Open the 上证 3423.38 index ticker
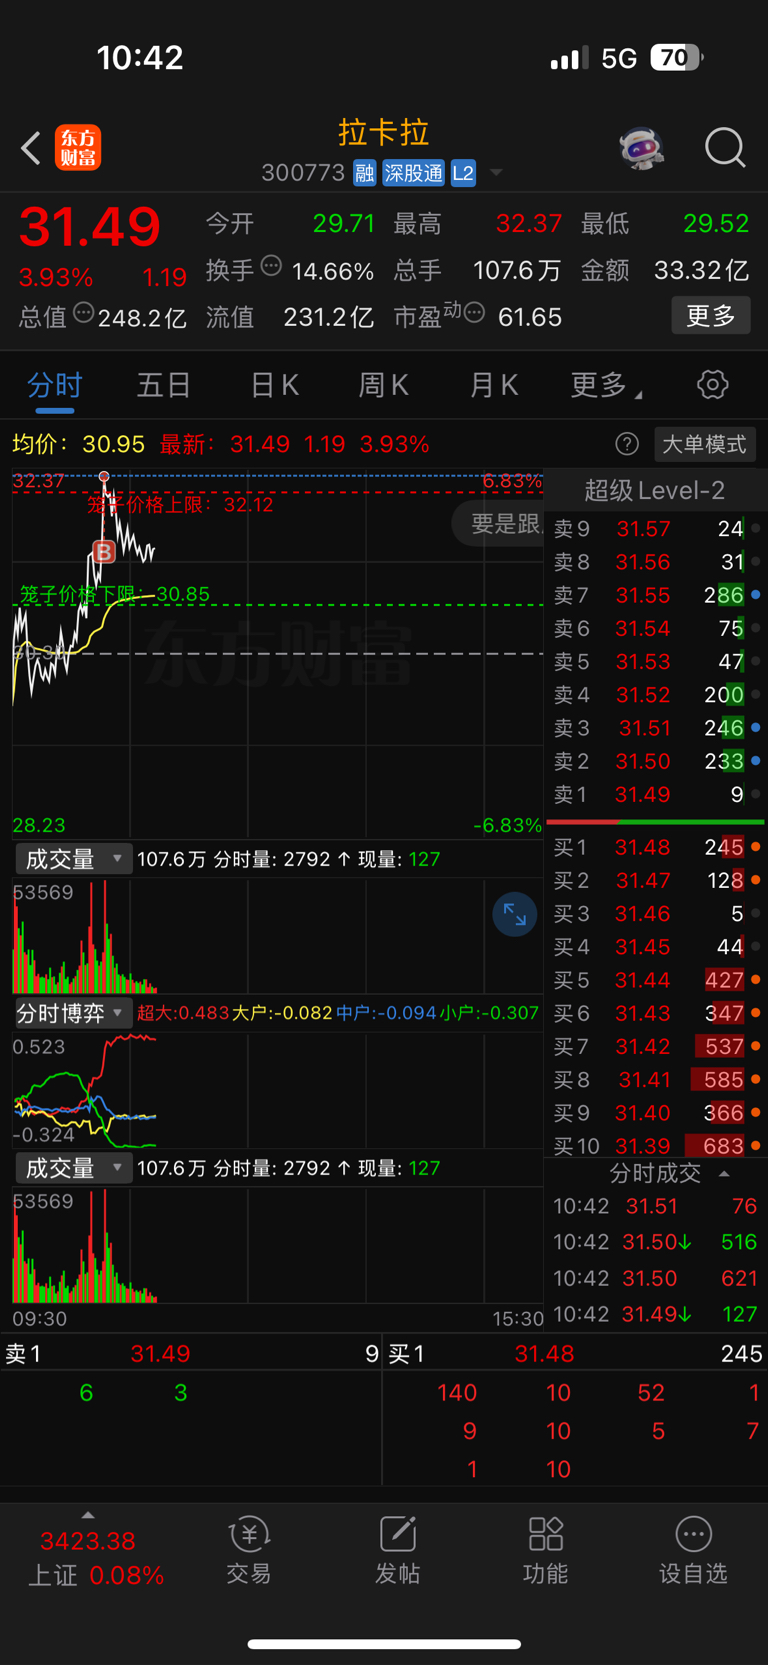The width and height of the screenshot is (769, 1665). tap(95, 1558)
